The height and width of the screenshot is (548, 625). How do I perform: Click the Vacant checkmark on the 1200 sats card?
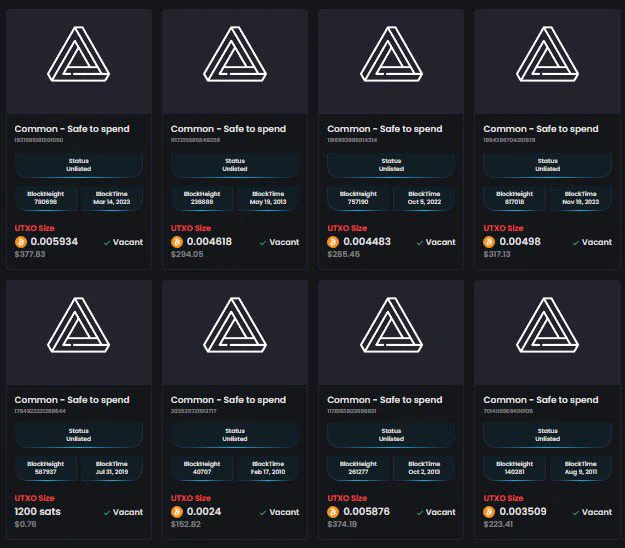[107, 513]
